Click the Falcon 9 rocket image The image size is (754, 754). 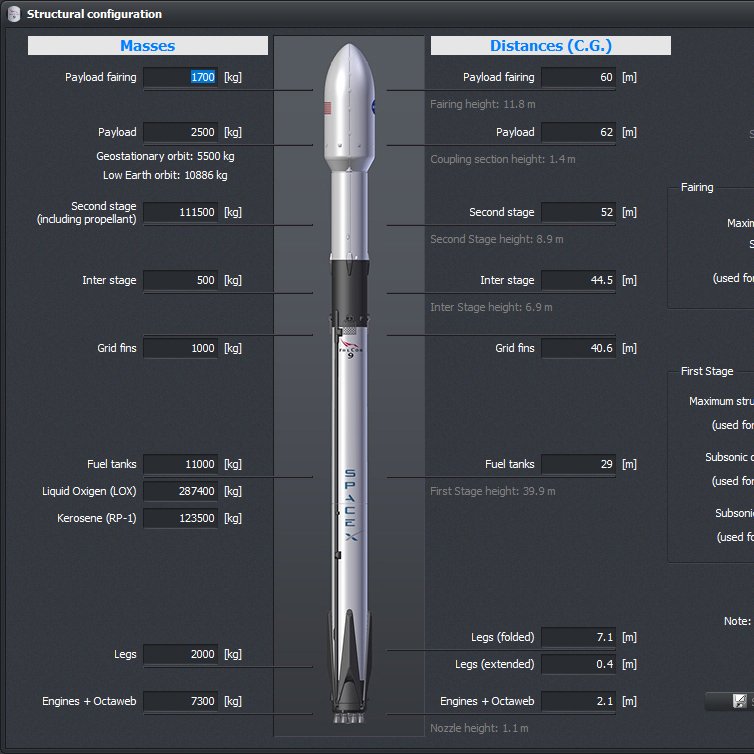tap(350, 384)
